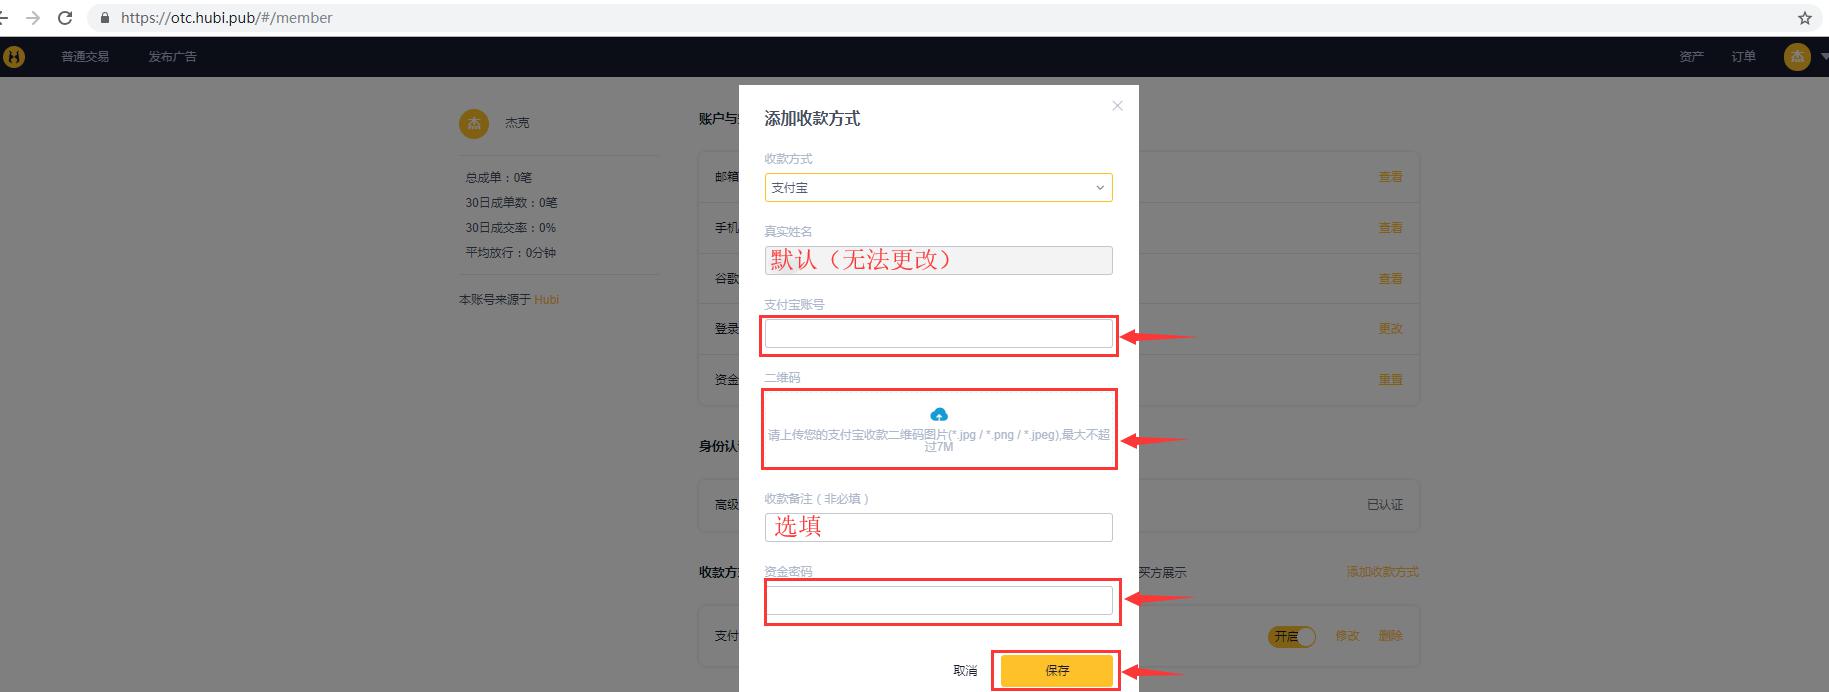Screen dimensions: 1829x692
Task: Go forward in the browser
Action: point(33,18)
